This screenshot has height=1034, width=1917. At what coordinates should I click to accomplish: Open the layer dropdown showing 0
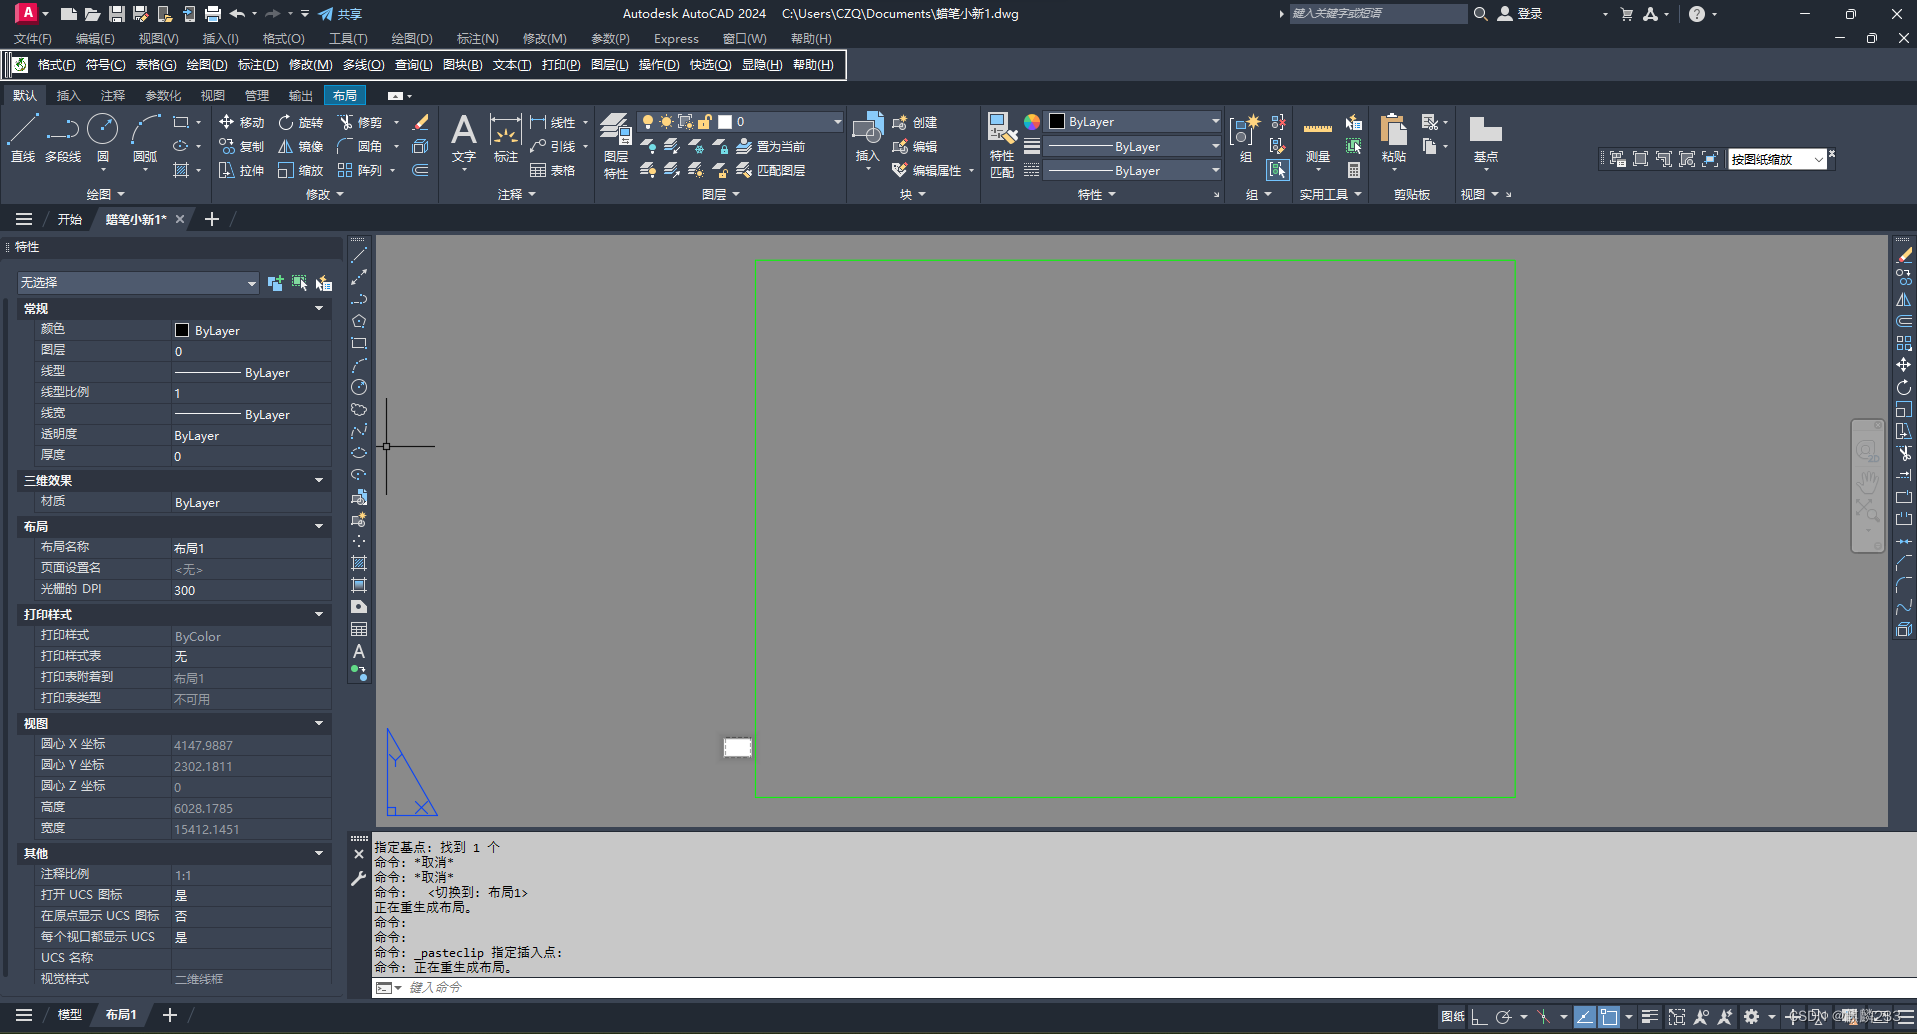click(x=741, y=122)
